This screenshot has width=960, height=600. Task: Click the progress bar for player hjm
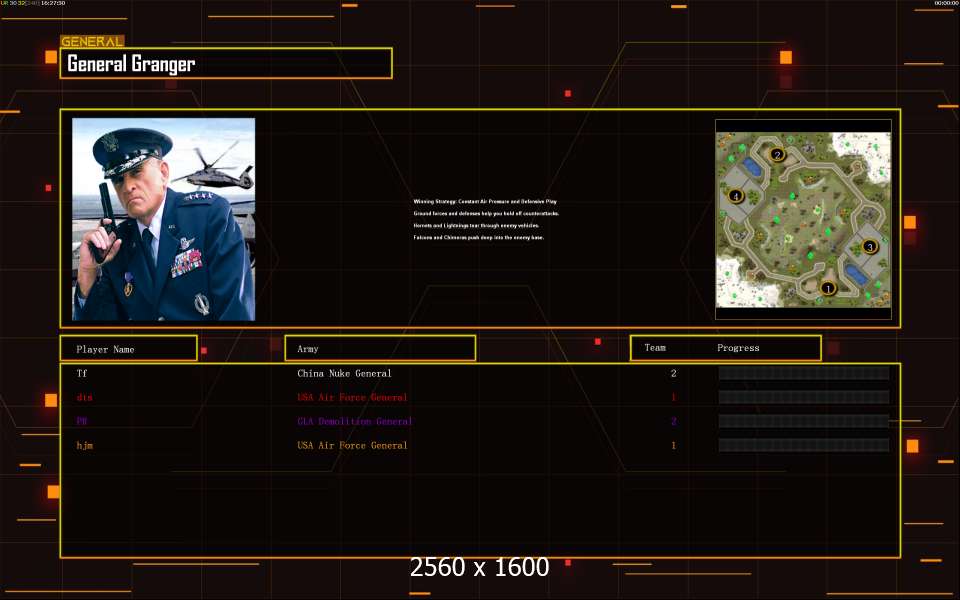point(803,445)
